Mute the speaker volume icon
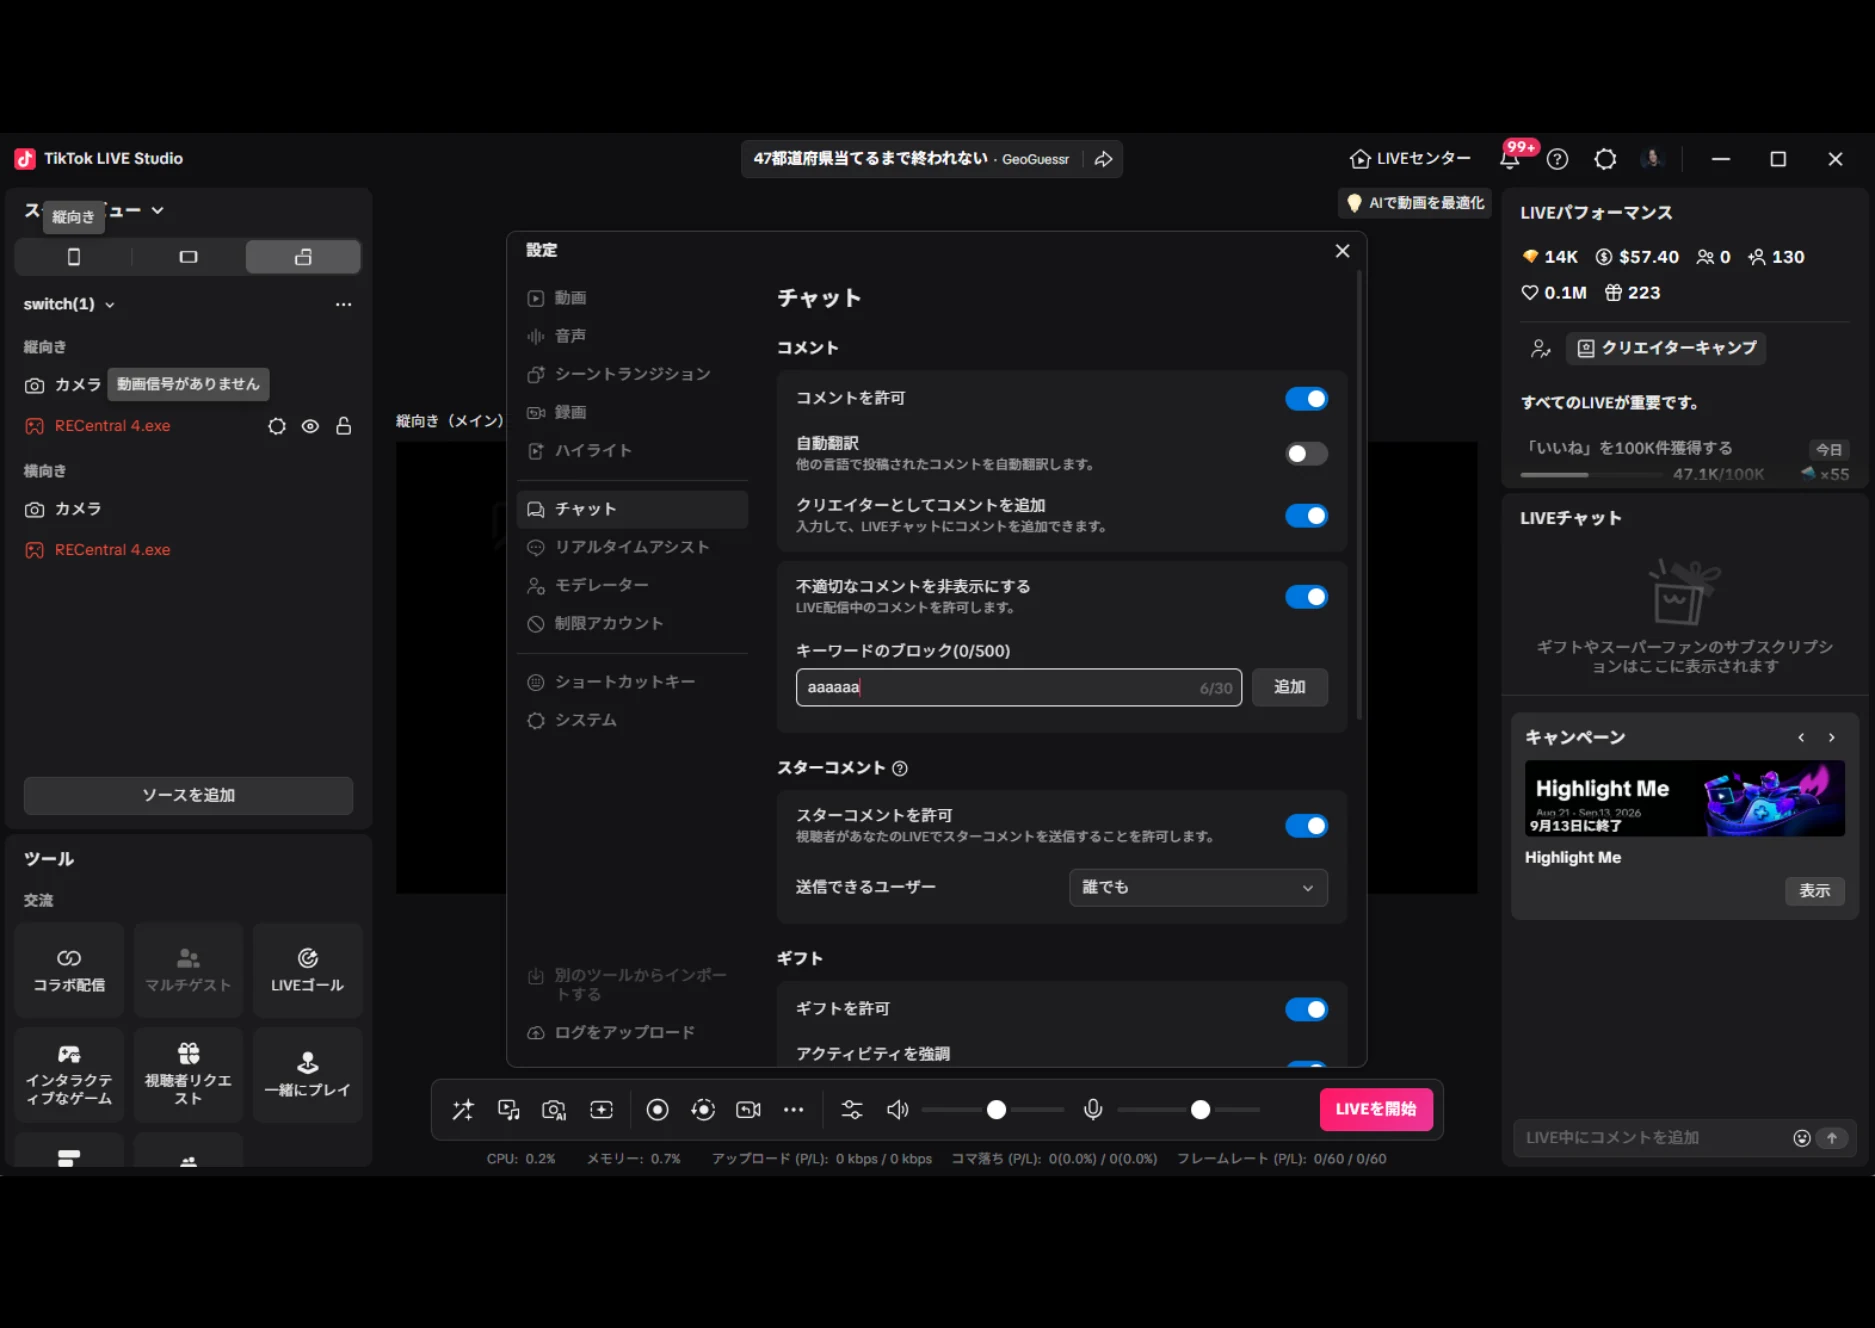 (x=897, y=1109)
